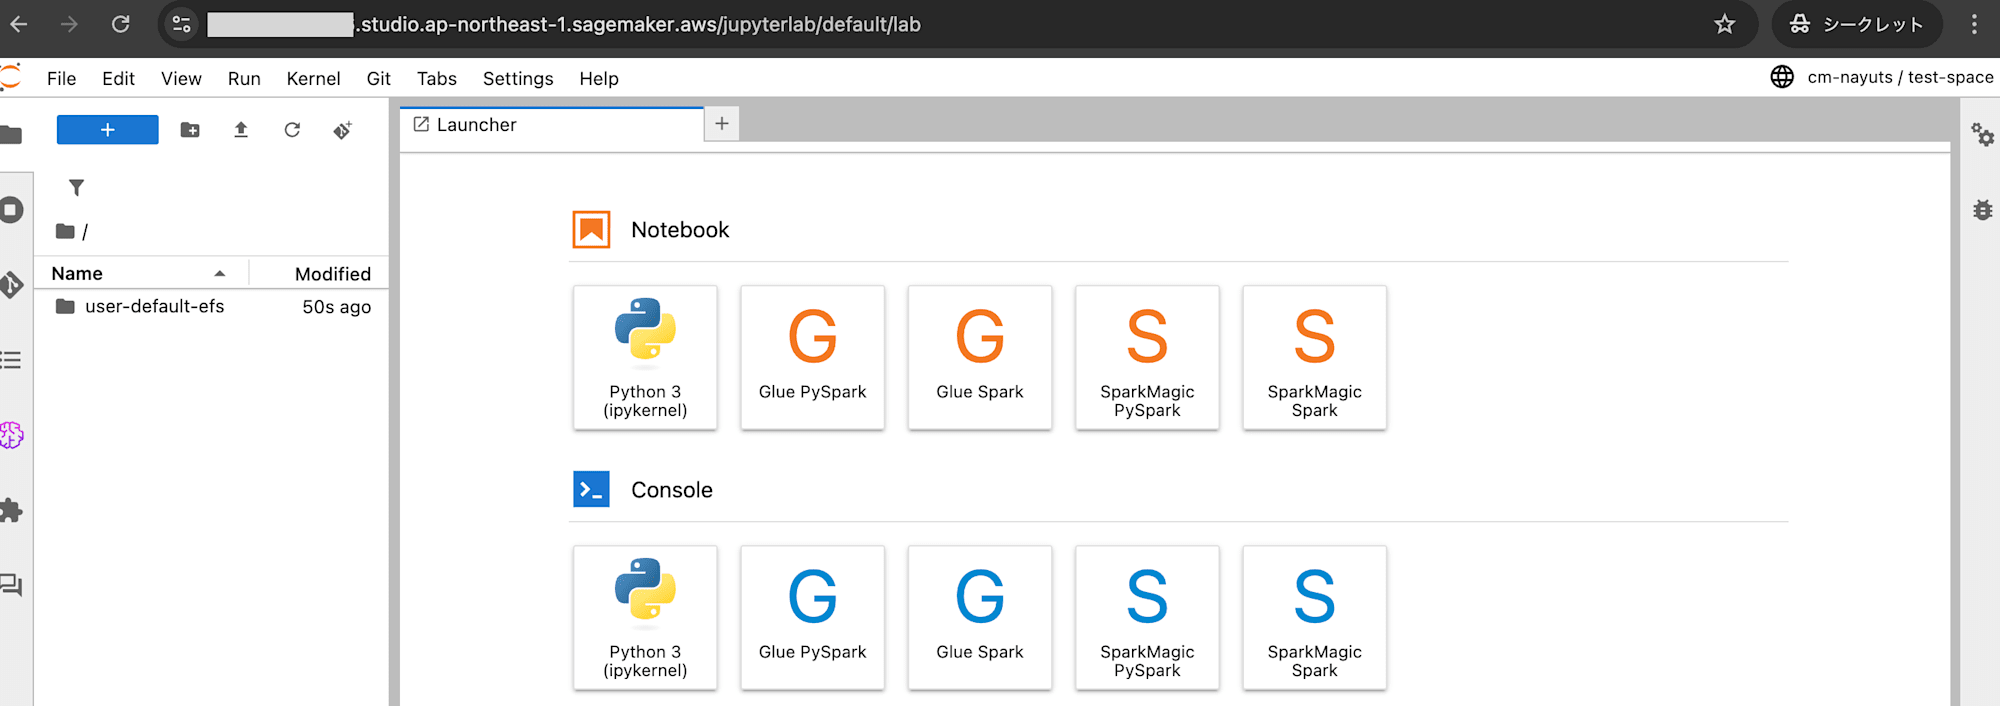Open the Help menu

pos(599,78)
